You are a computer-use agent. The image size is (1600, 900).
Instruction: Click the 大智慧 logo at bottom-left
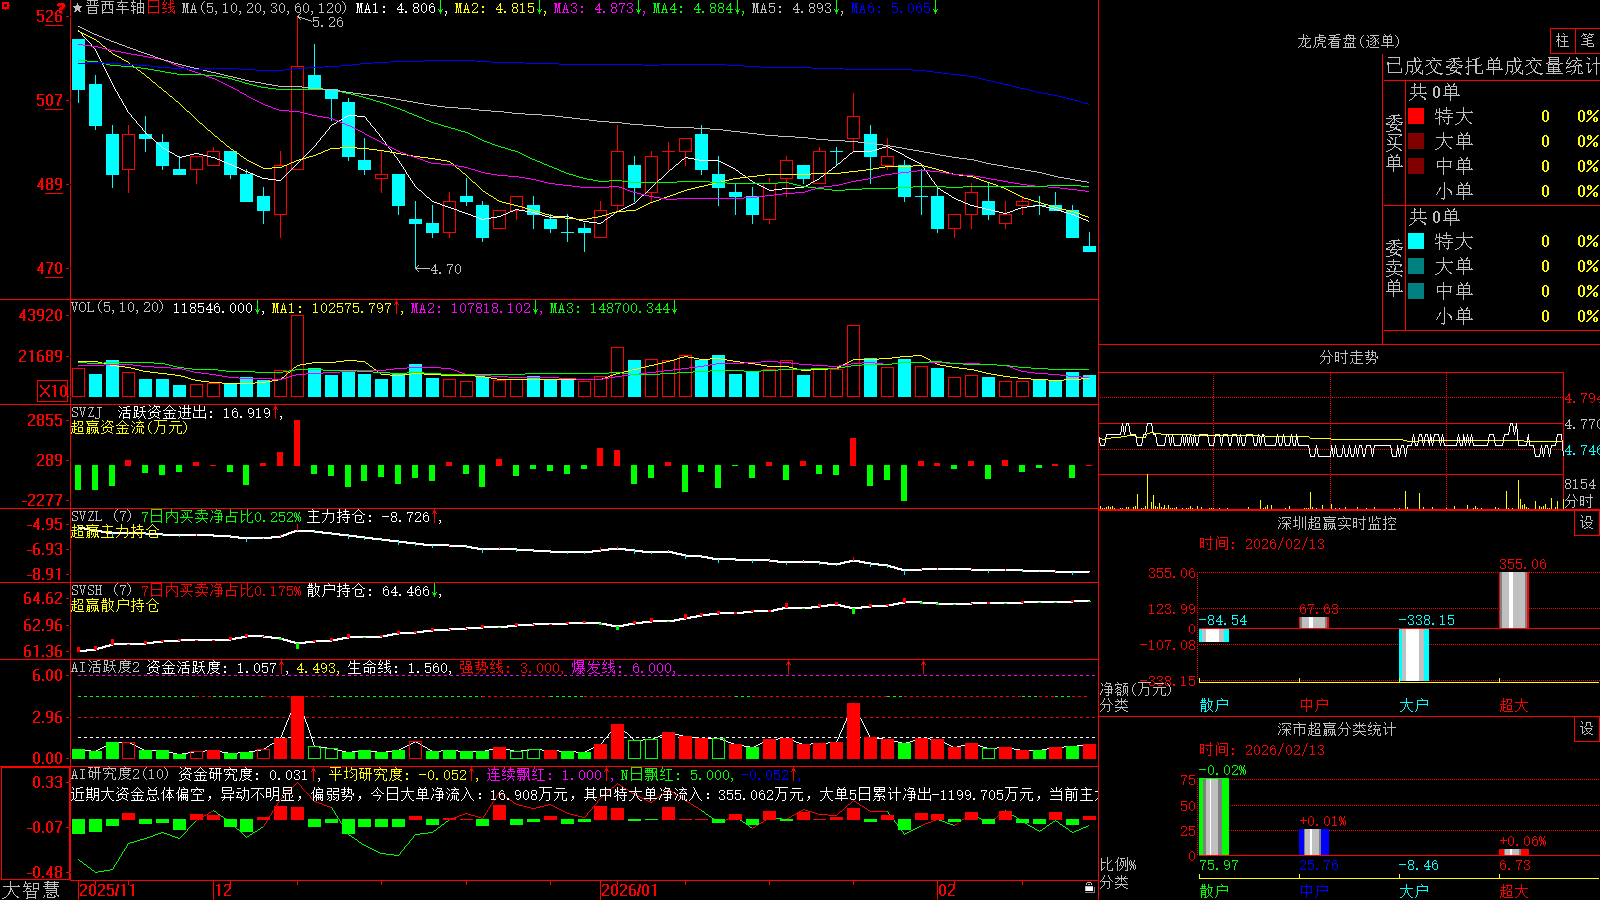click(x=31, y=889)
